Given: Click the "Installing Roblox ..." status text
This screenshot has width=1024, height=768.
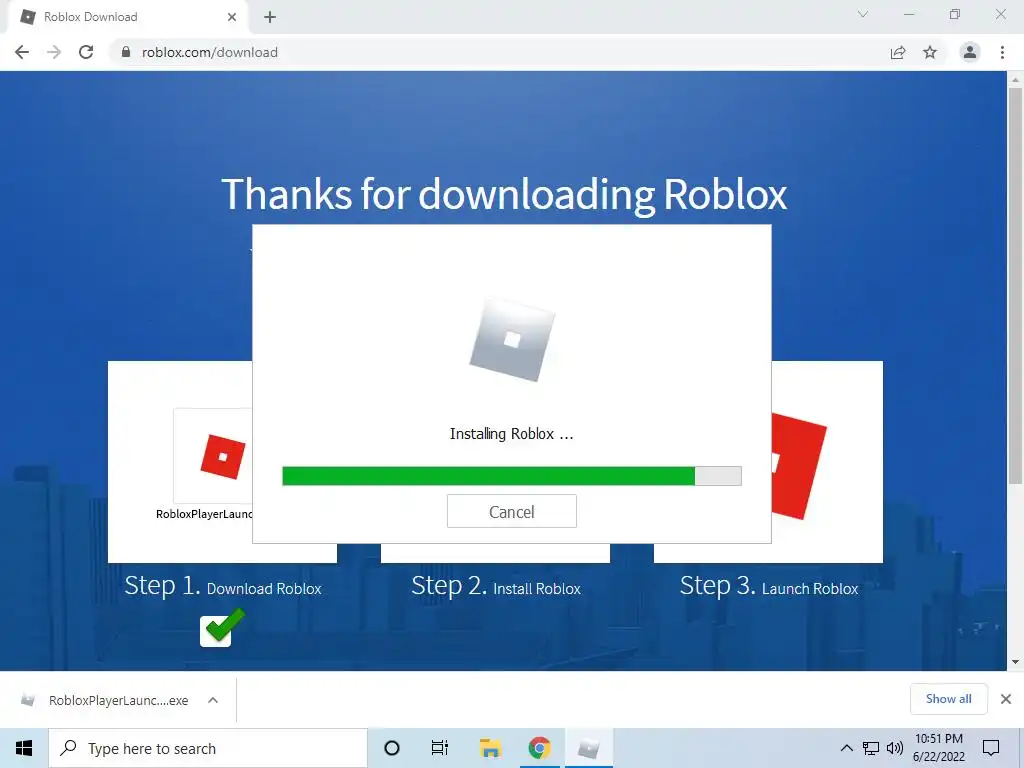Looking at the screenshot, I should click(x=511, y=434).
